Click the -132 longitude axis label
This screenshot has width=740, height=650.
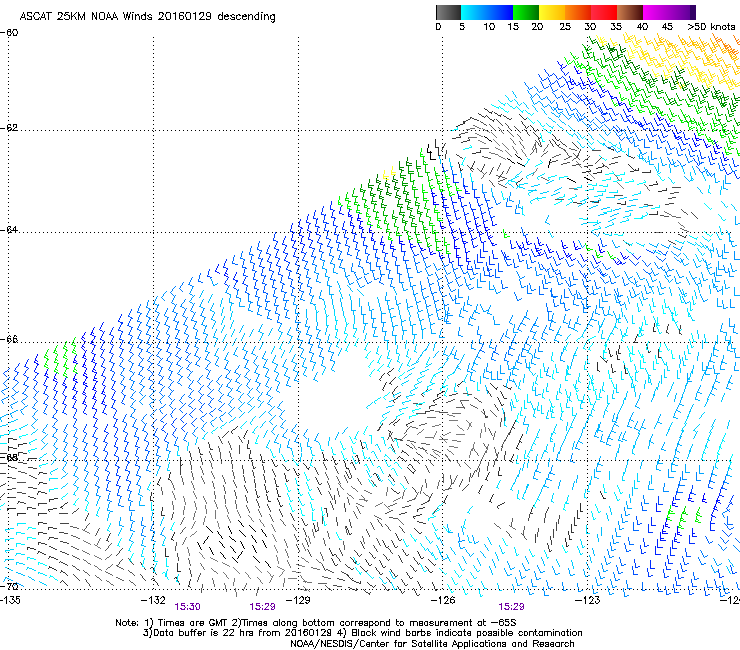153,600
